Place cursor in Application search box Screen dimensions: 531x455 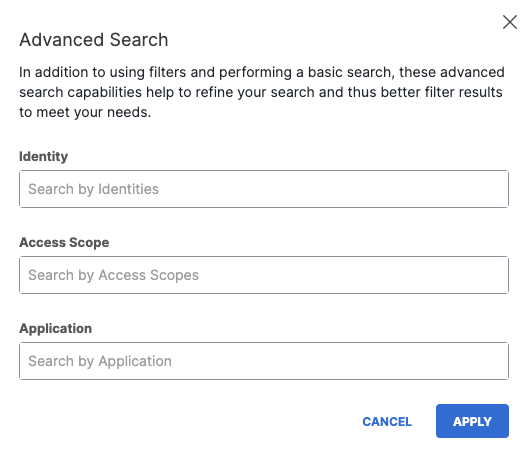tap(264, 361)
